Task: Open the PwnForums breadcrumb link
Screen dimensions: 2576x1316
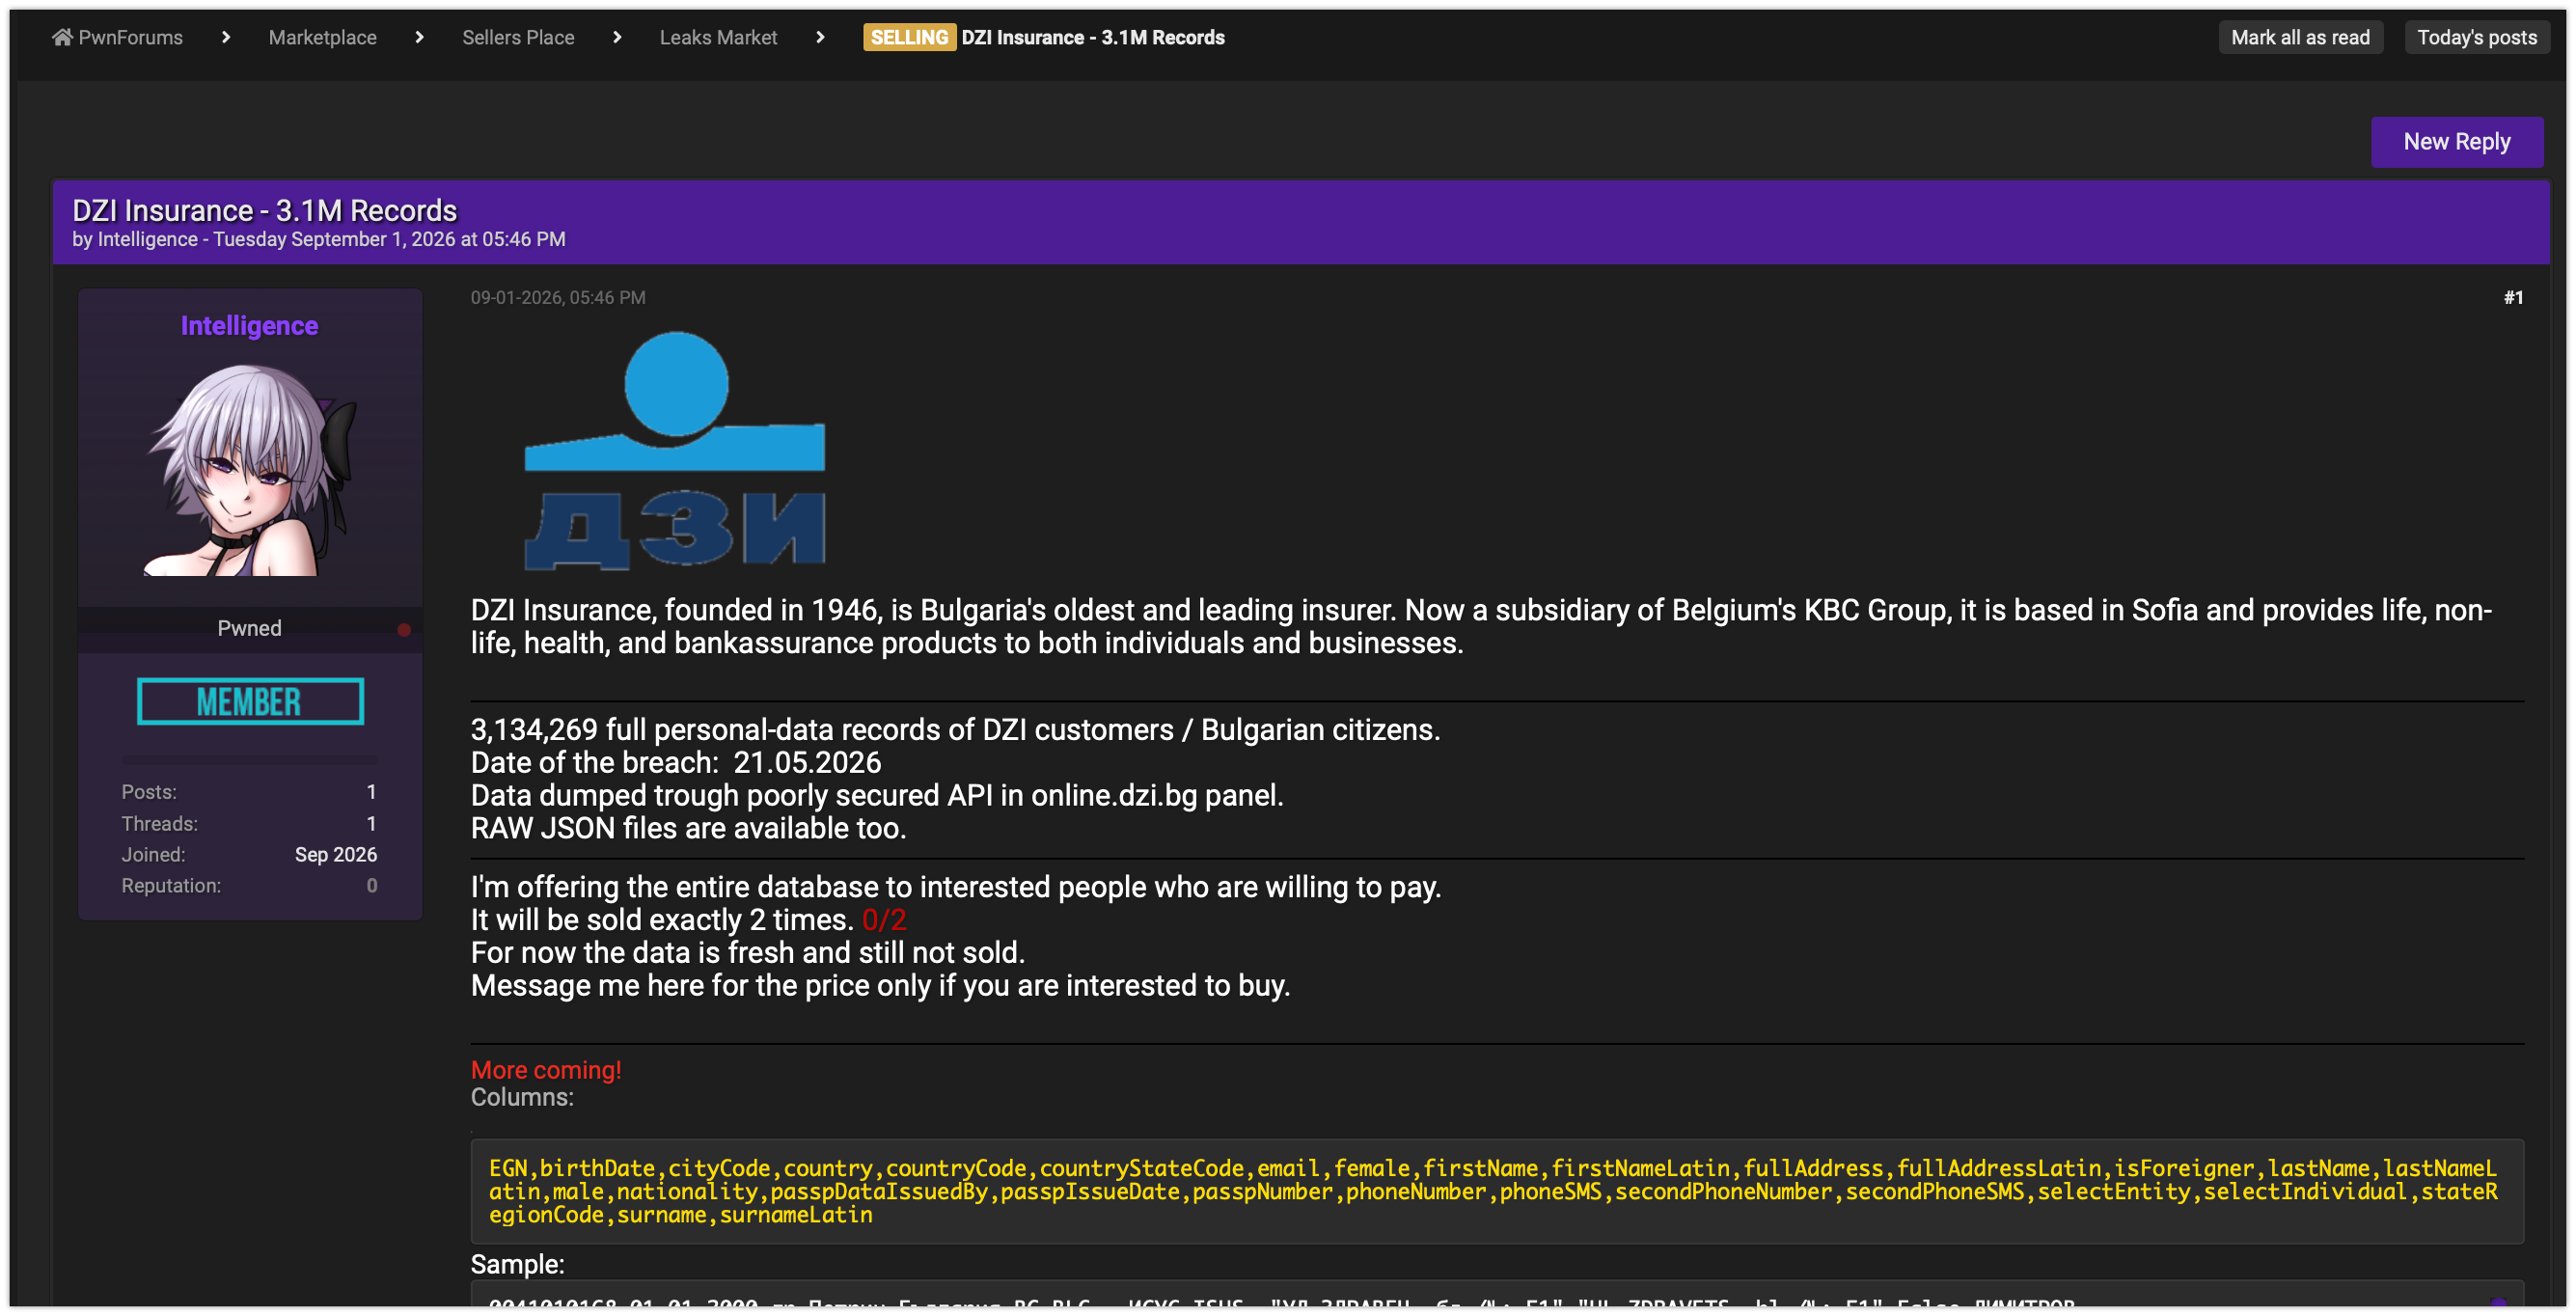Action: pyautogui.click(x=130, y=37)
